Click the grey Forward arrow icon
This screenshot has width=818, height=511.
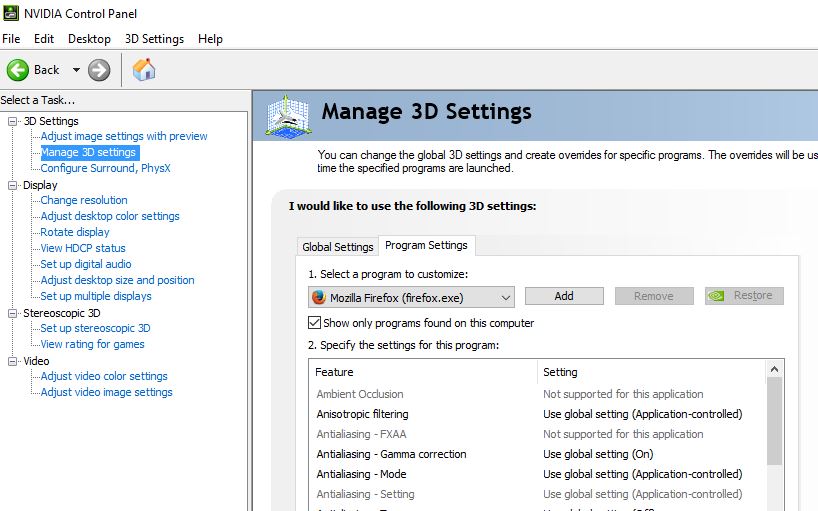(99, 70)
